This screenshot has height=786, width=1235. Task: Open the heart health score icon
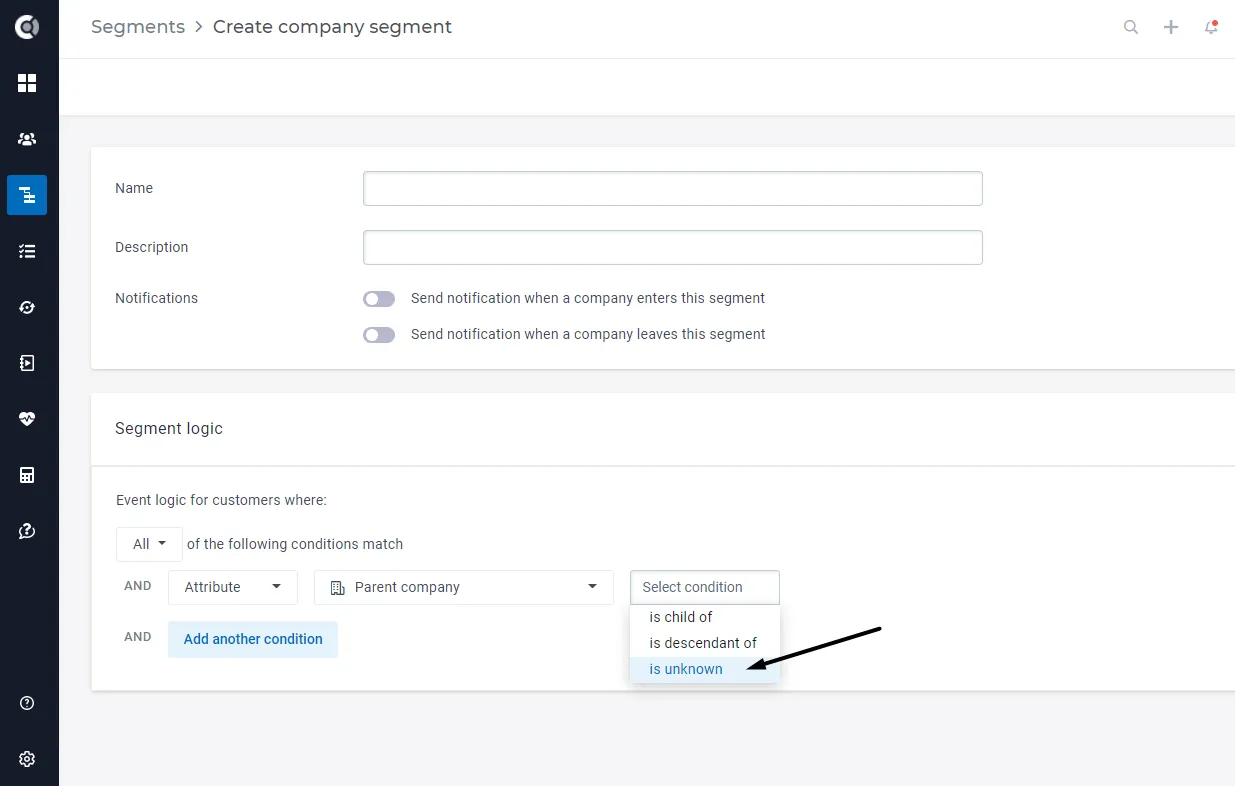[x=27, y=419]
